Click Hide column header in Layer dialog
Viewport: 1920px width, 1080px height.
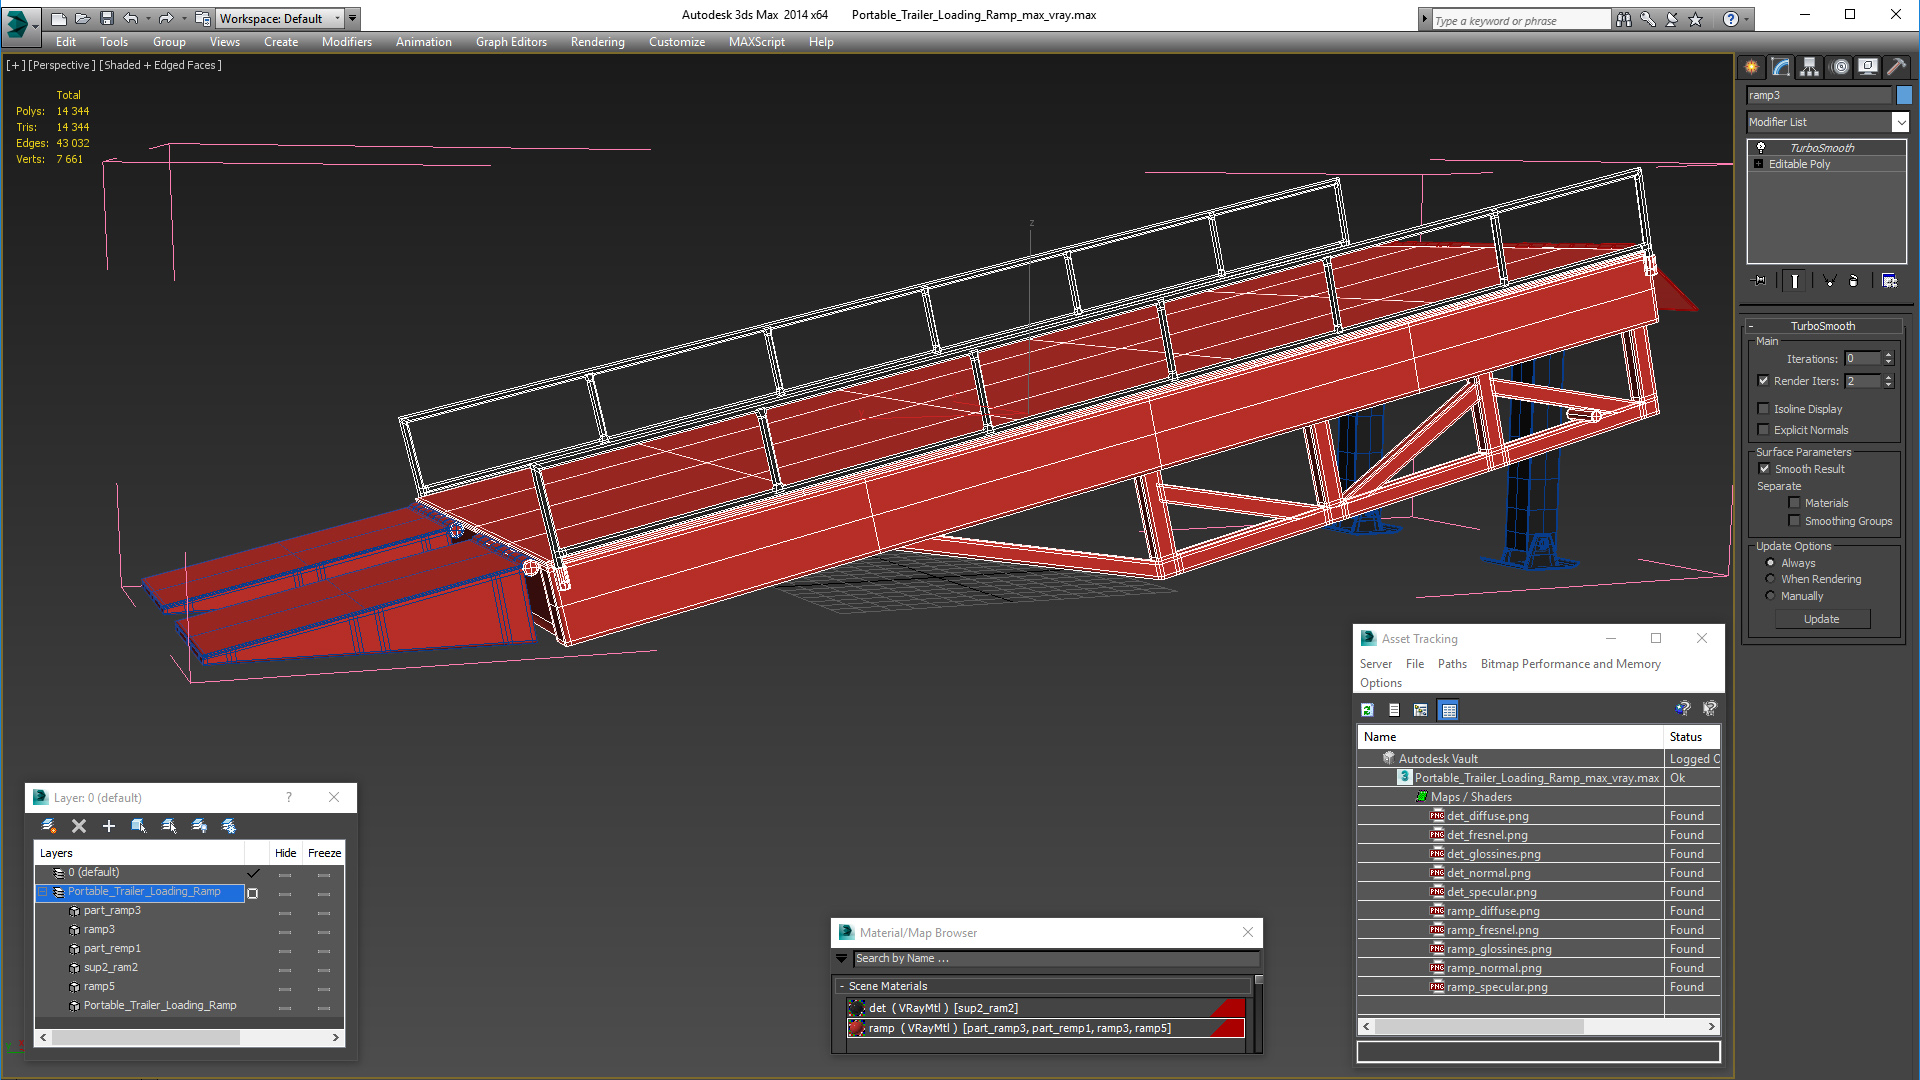pyautogui.click(x=285, y=853)
